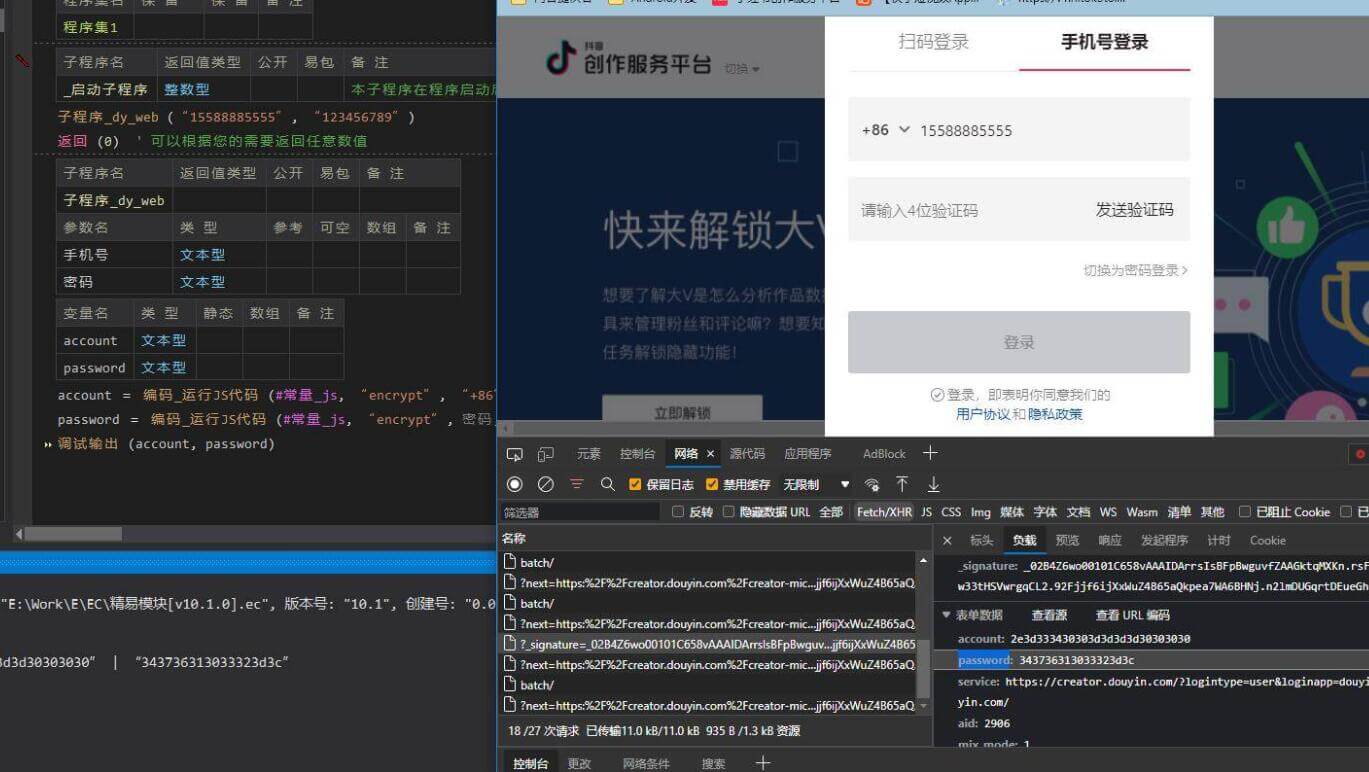Select the ?_signature= request row

point(709,644)
